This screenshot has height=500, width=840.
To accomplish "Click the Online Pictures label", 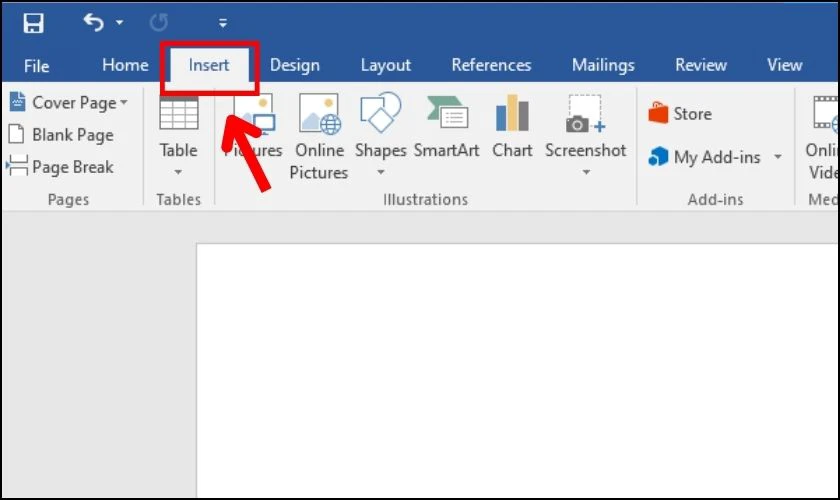I will coord(319,161).
